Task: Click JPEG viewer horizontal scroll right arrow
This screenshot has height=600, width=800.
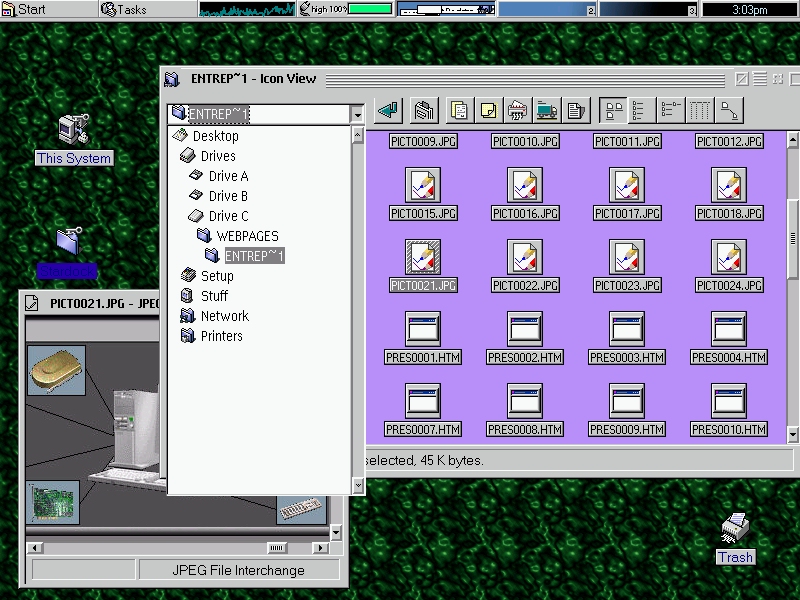Action: [x=320, y=548]
